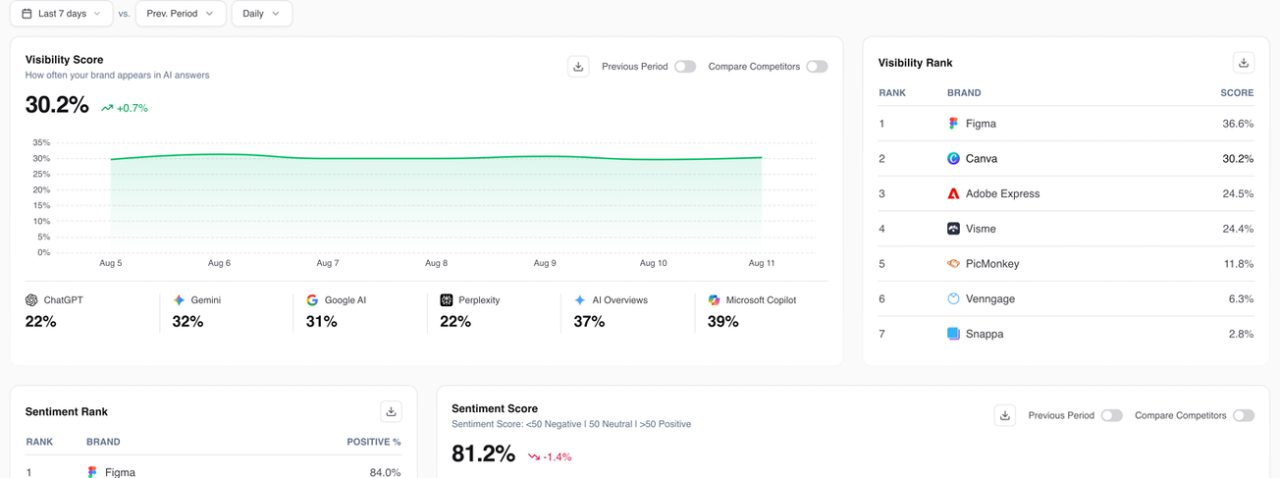Click the 32% Gemini value

[x=188, y=322]
